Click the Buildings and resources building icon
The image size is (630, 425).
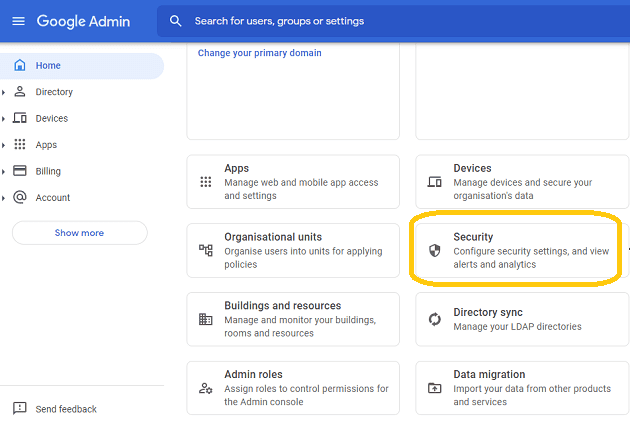206,319
